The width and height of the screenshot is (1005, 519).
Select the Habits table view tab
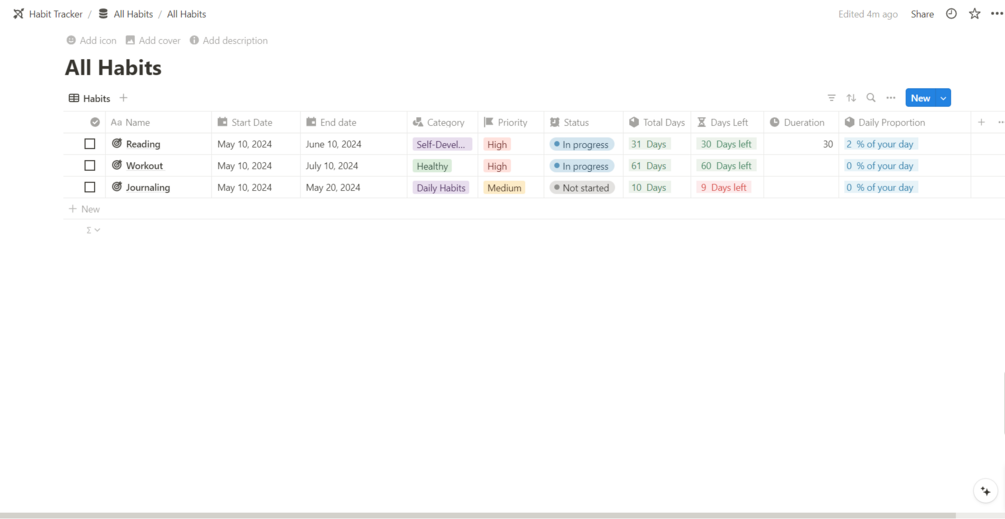coord(90,98)
